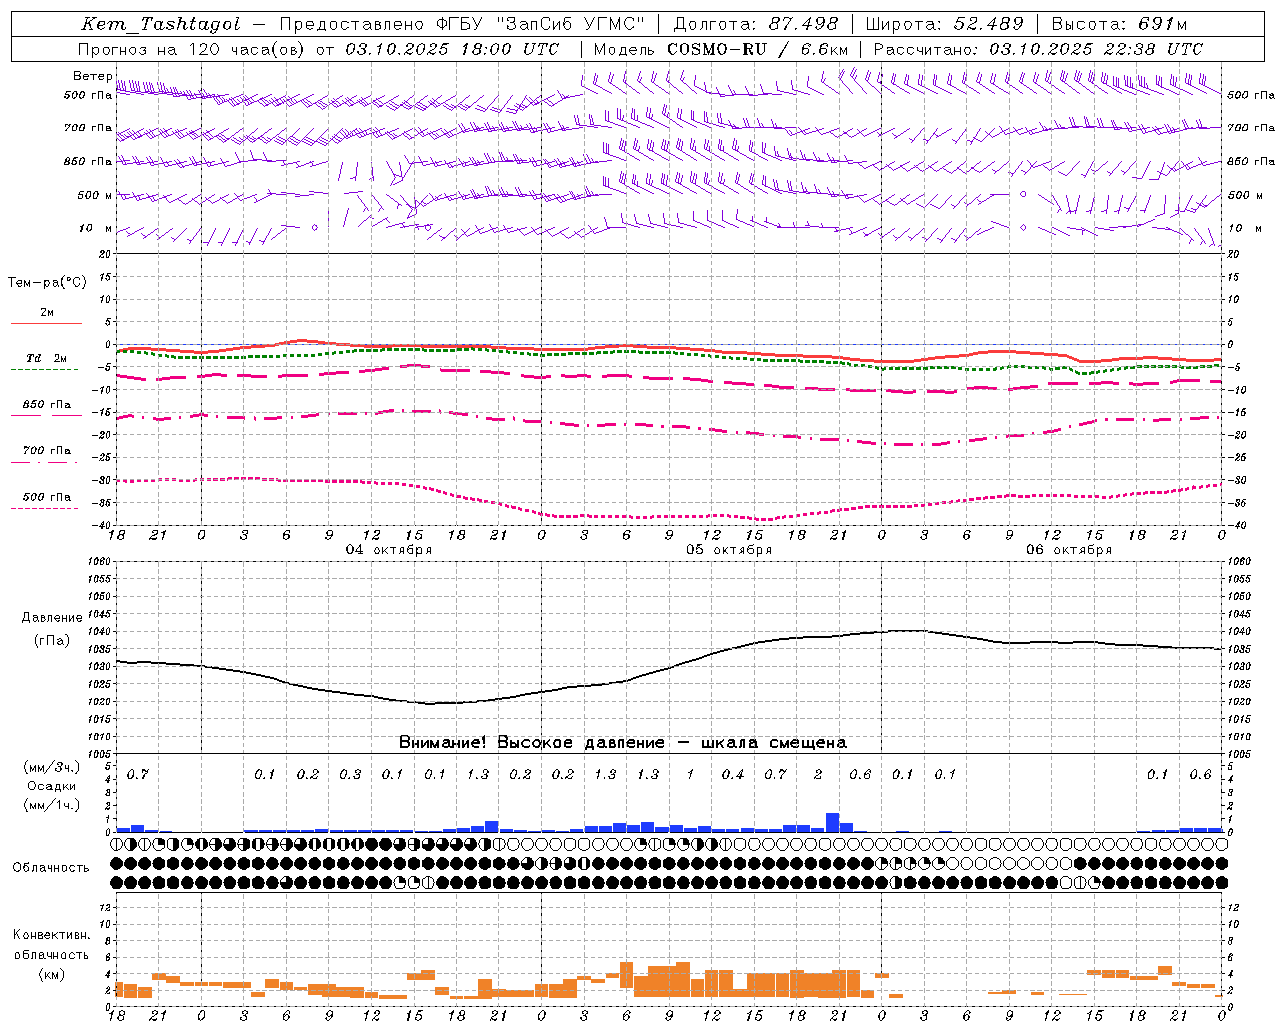Click the Конвективн. label of convective cloud panel
Image resolution: width=1280 pixels, height=1024 pixels.
coord(52,935)
